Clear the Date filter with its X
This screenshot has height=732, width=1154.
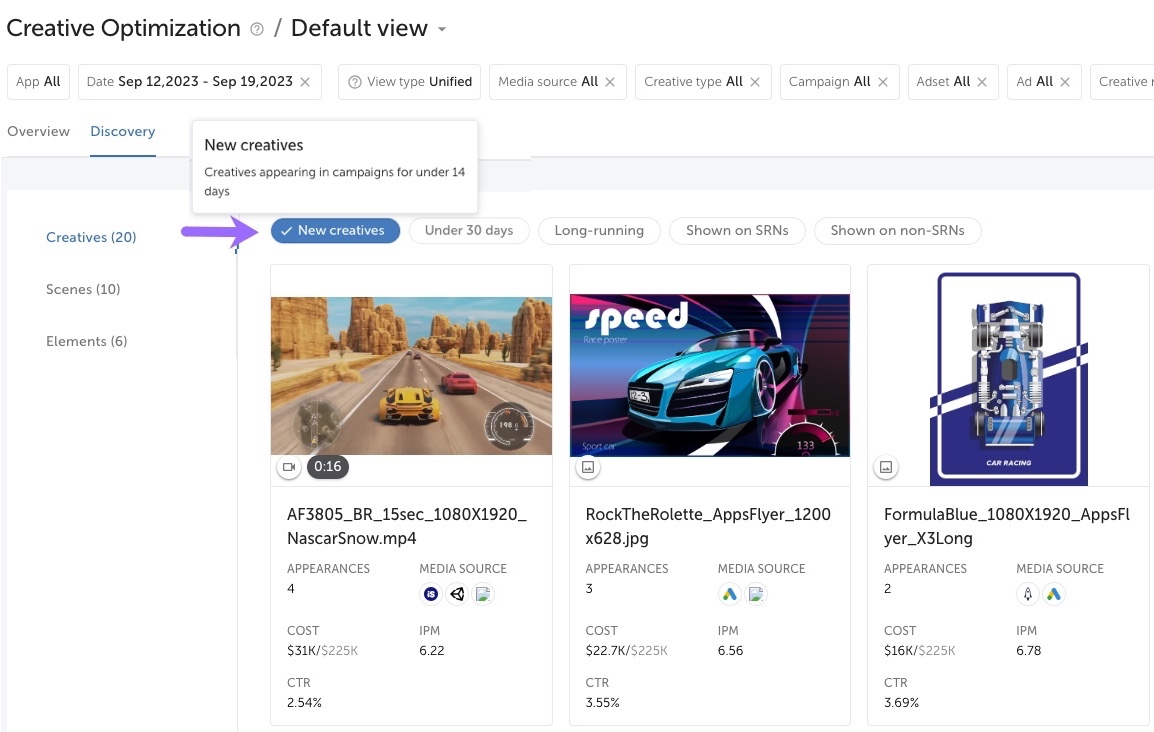(x=305, y=82)
